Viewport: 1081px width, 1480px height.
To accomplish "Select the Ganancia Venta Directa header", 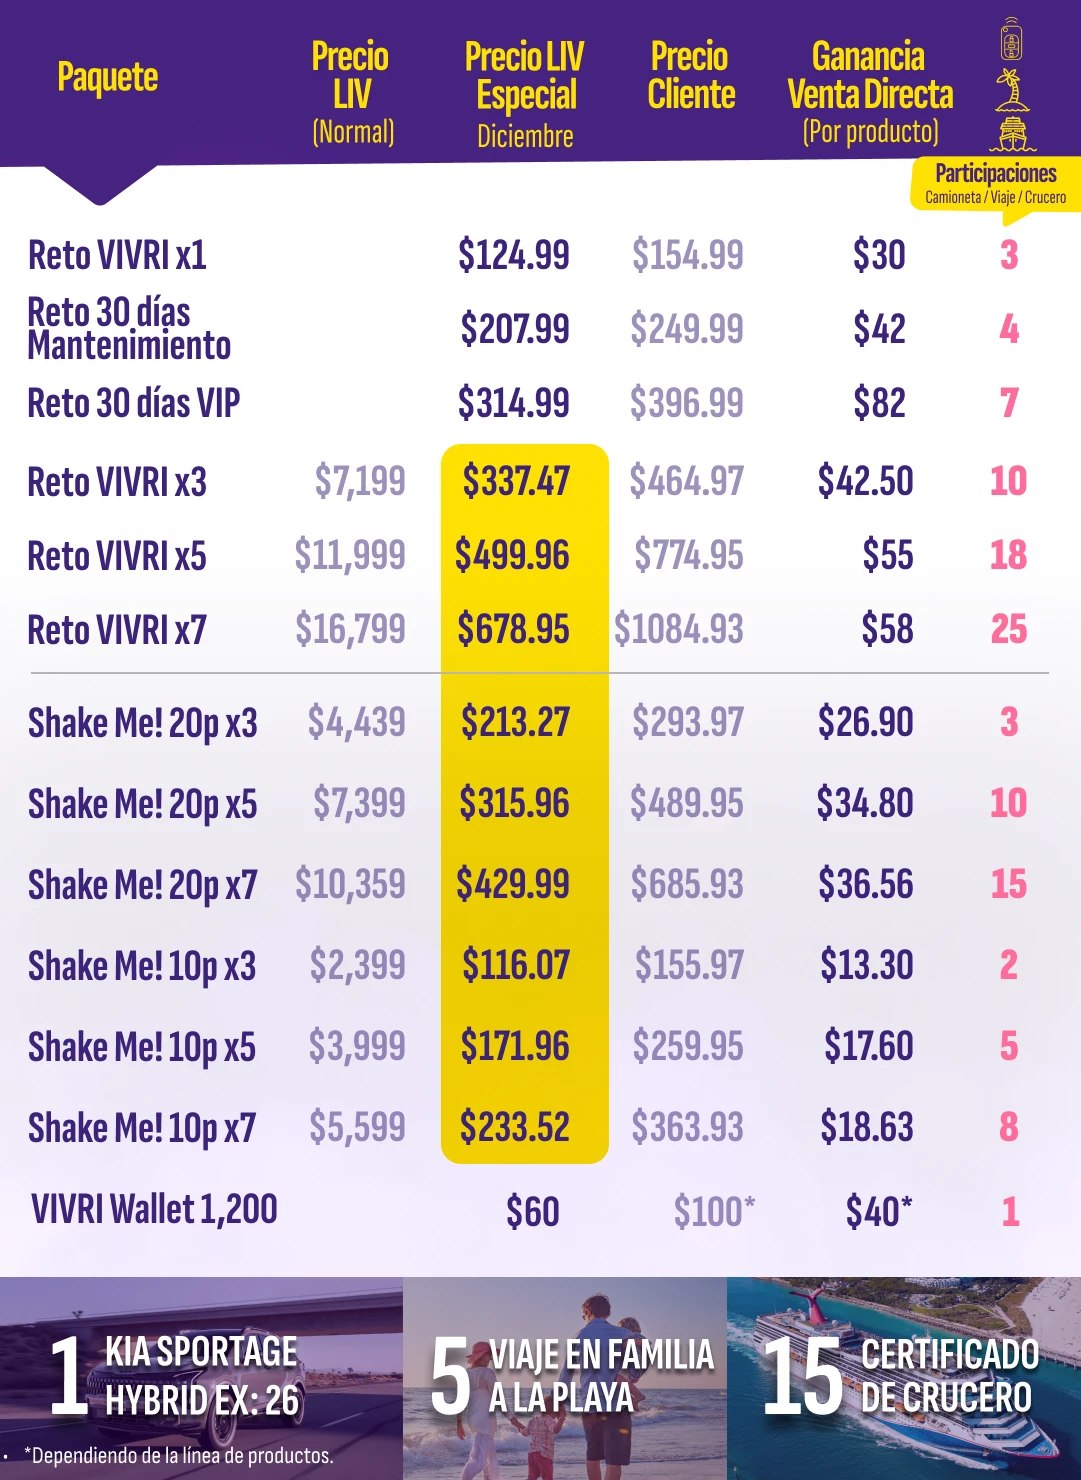I will [x=870, y=93].
